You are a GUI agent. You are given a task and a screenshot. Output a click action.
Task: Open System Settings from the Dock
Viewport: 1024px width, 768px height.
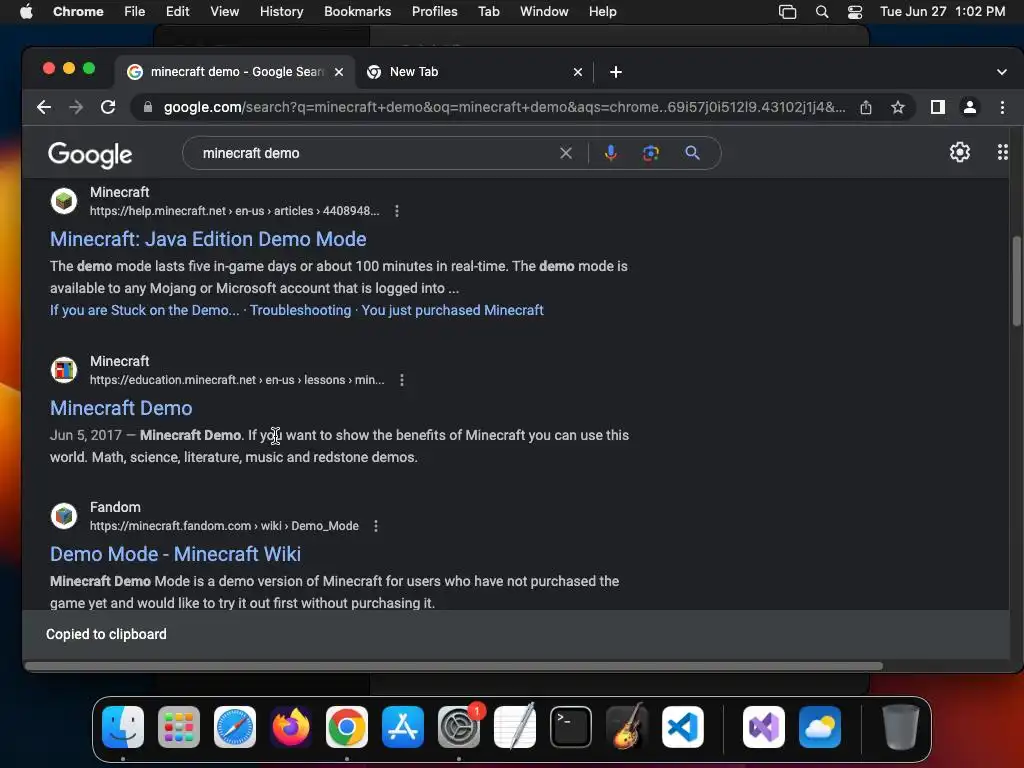coord(459,727)
